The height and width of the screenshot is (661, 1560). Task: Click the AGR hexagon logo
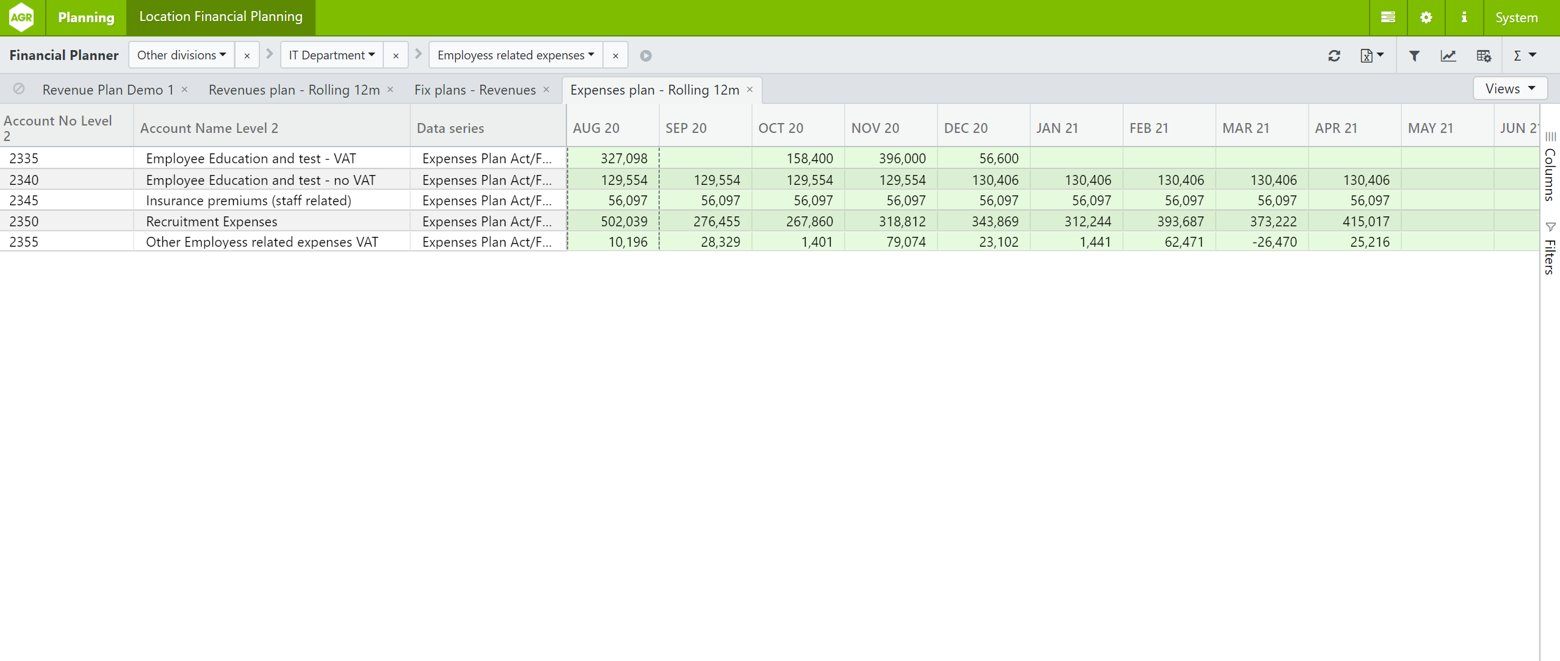tap(21, 18)
